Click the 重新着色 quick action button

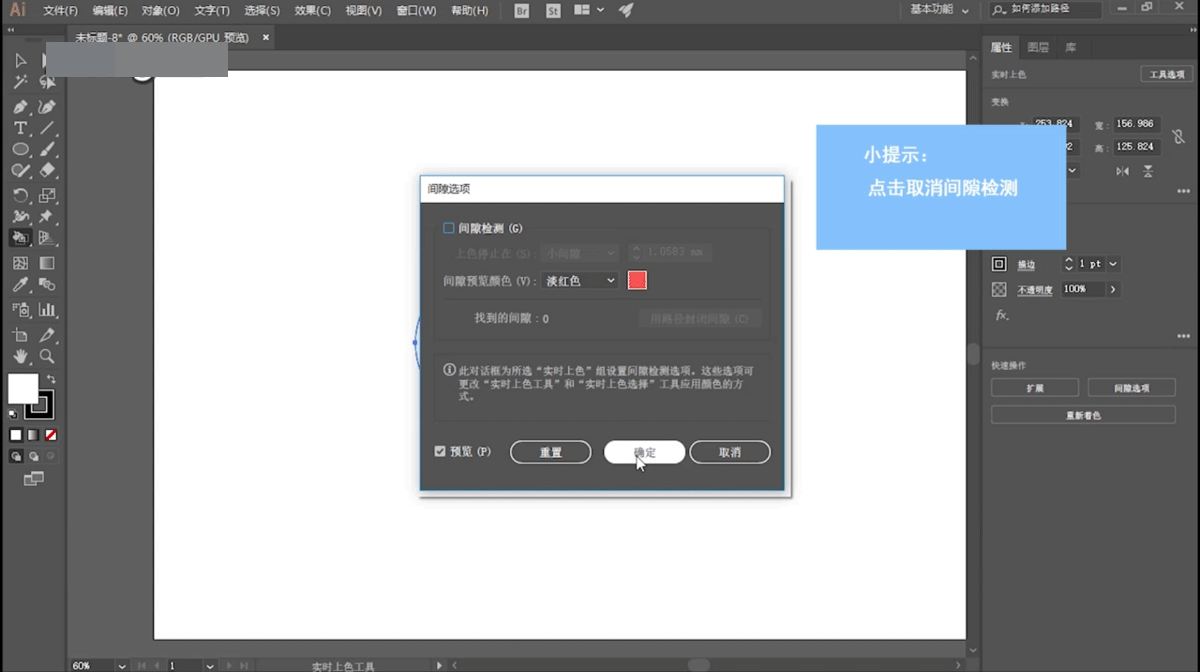1083,414
